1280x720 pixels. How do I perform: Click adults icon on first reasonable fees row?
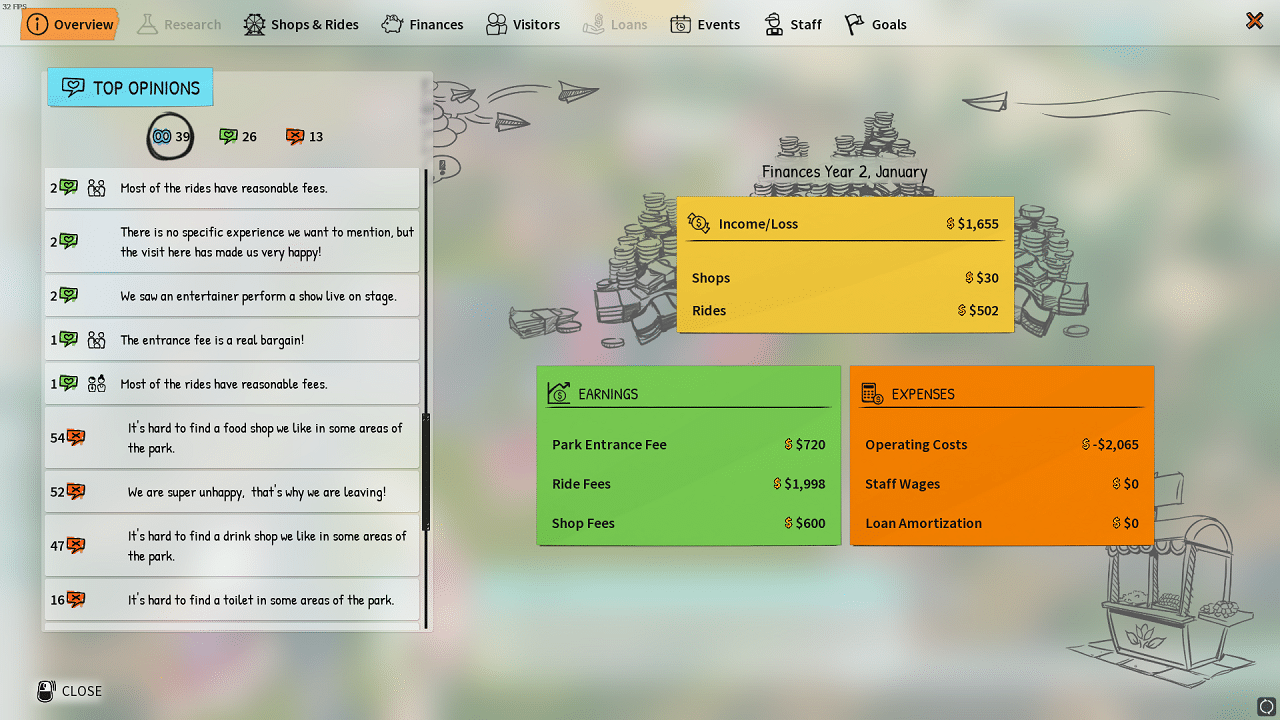tap(97, 188)
